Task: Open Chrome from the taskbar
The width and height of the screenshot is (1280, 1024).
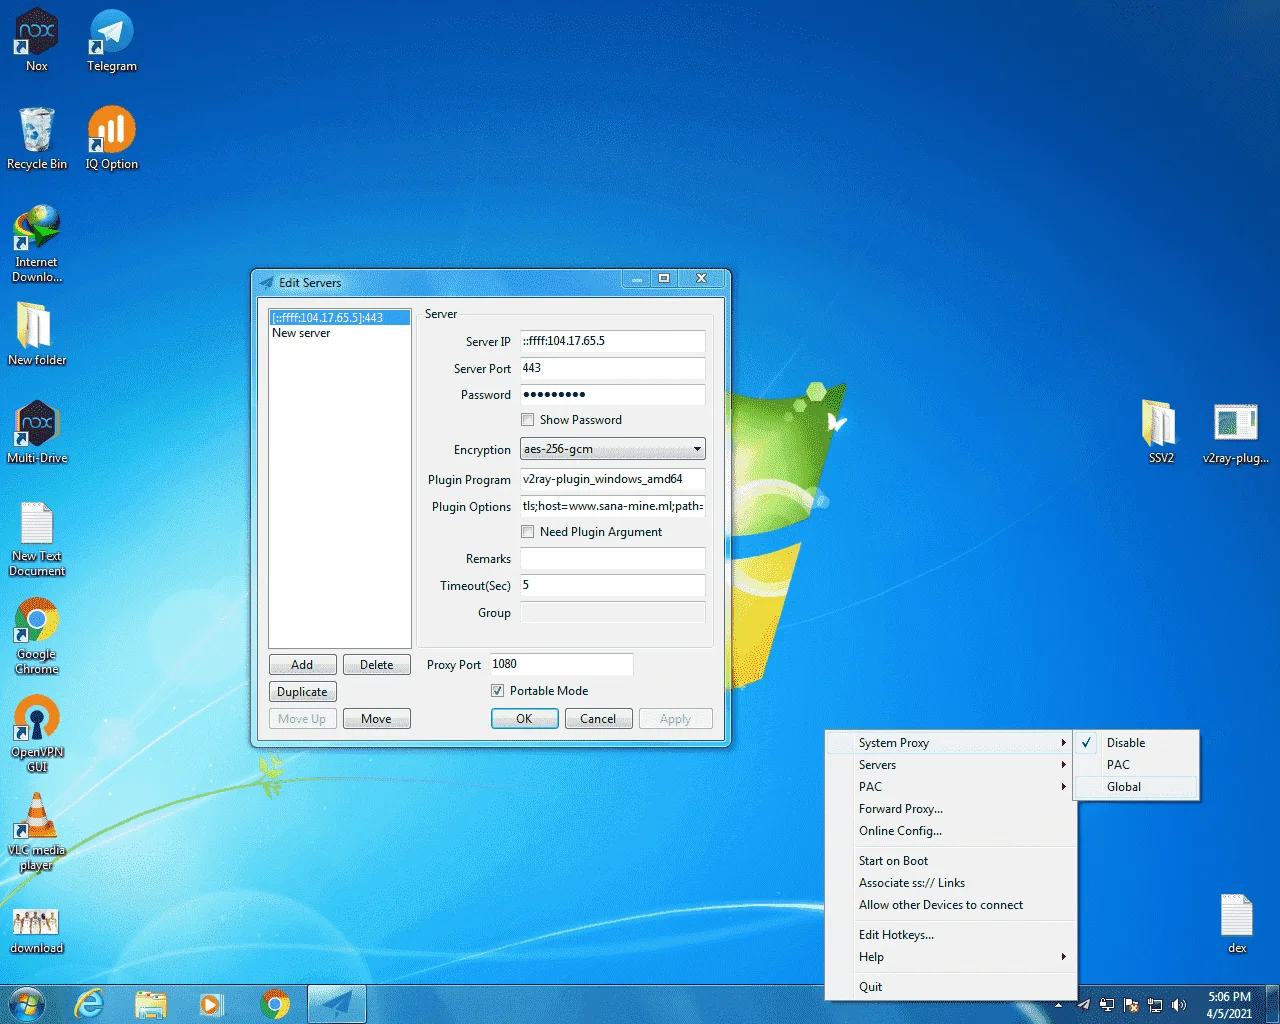Action: [x=274, y=1004]
